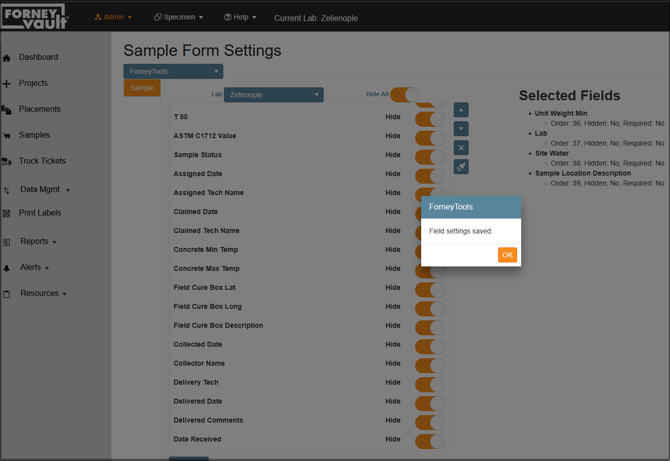
Task: Open the ForneyTools dropdown selector
Action: point(173,72)
